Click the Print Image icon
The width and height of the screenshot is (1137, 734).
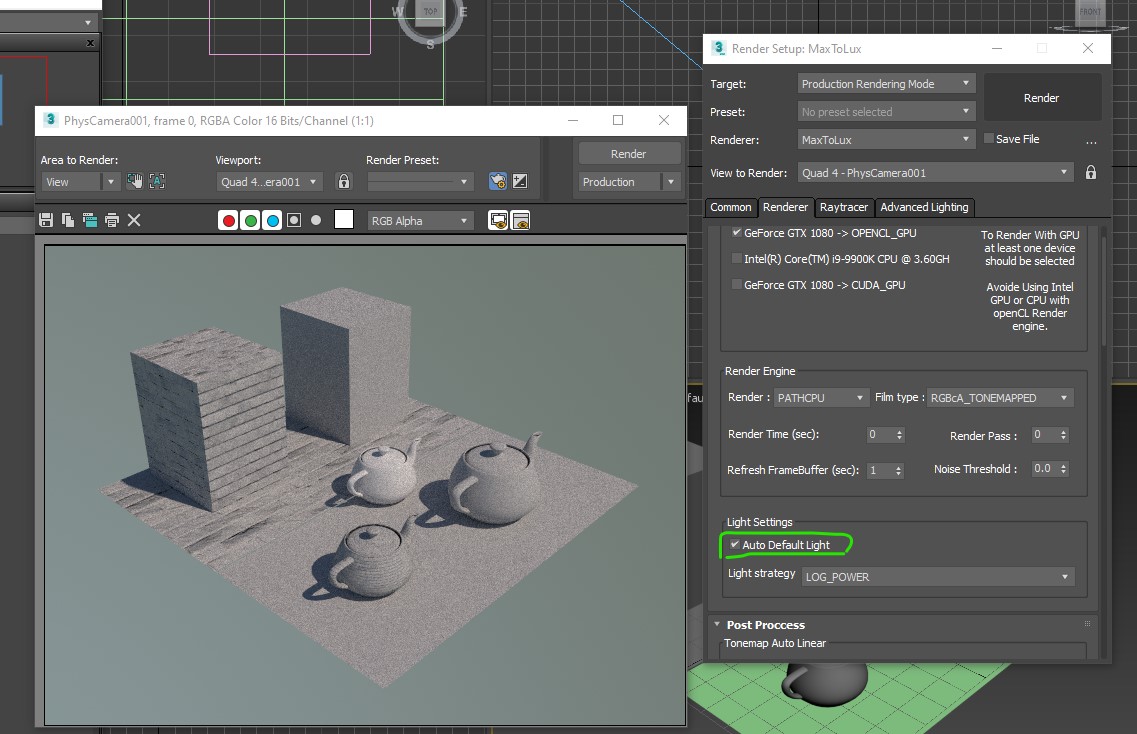coord(111,220)
